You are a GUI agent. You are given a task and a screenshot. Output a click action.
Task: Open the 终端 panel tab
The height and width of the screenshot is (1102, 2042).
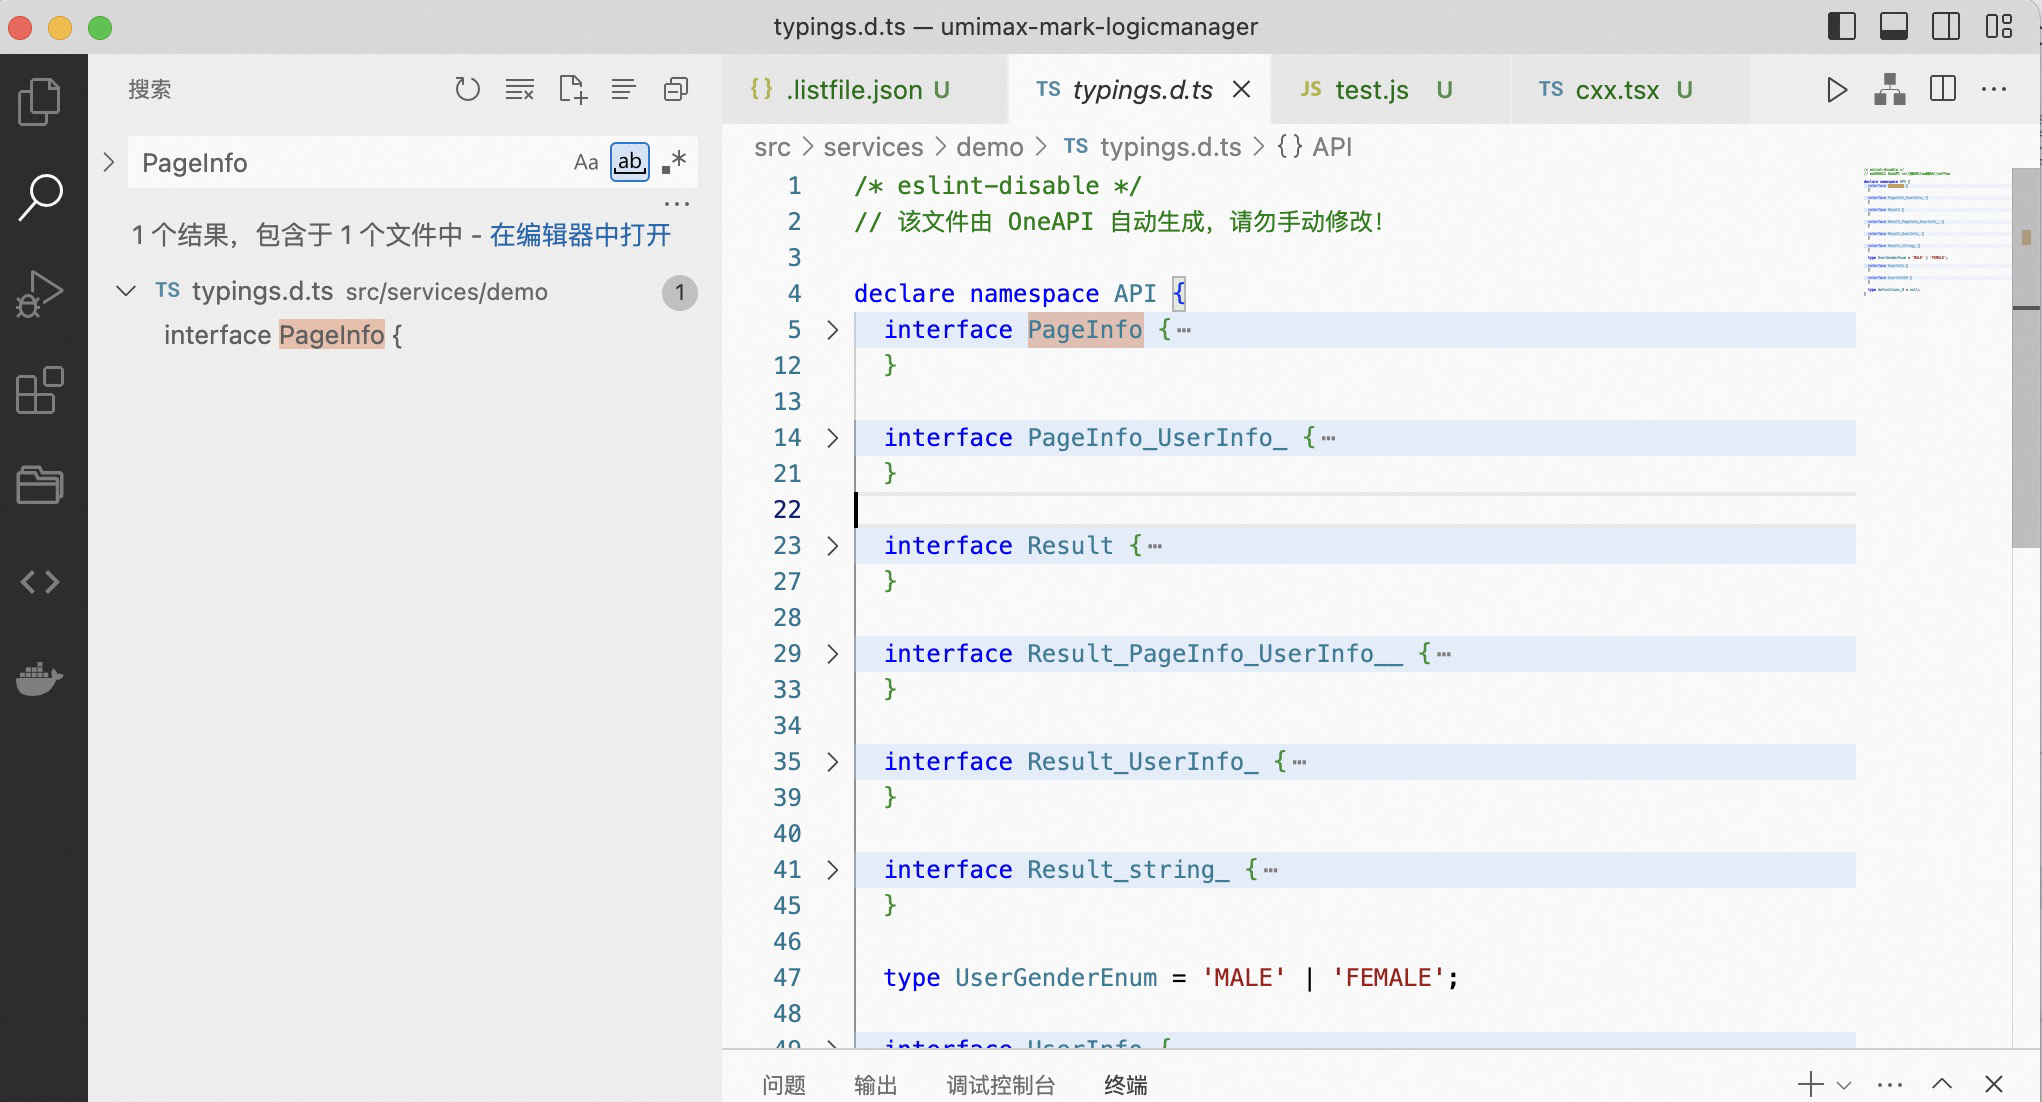(x=1126, y=1085)
